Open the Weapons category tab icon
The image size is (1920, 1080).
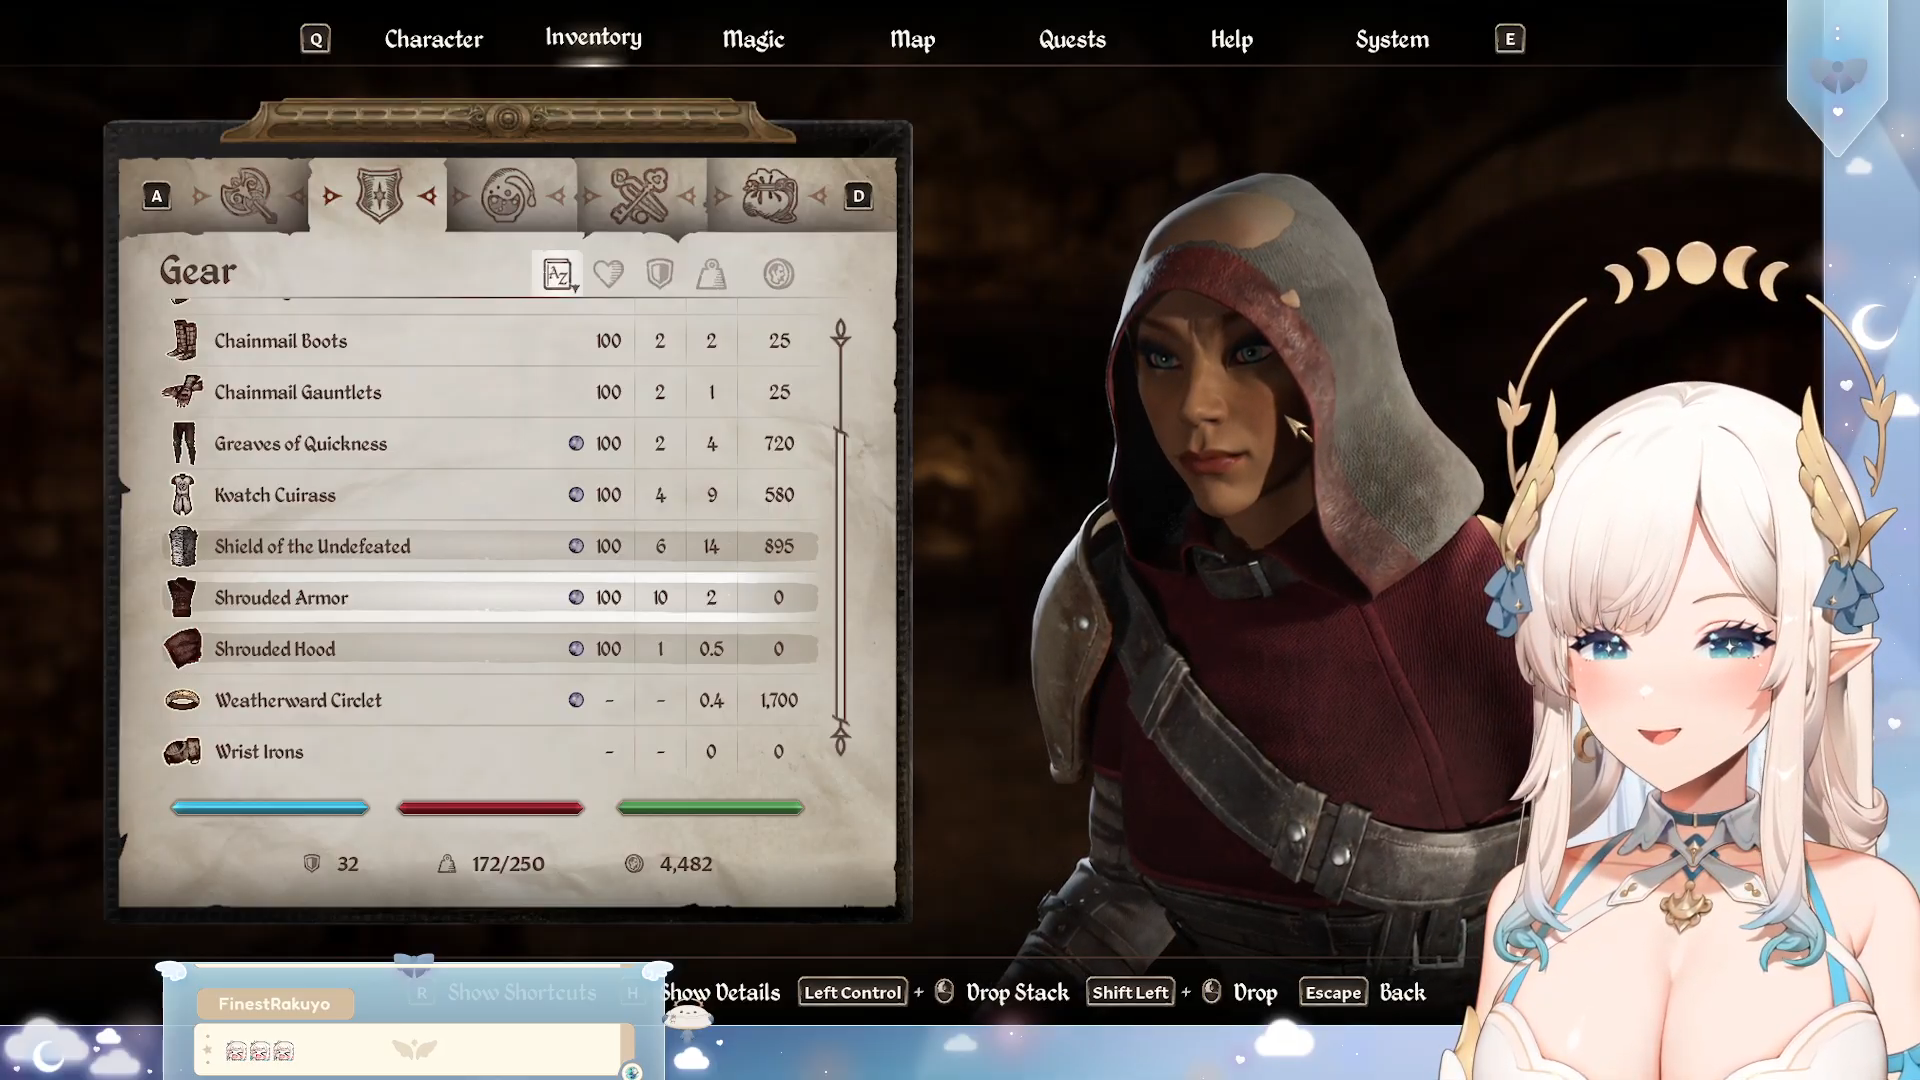(x=248, y=195)
